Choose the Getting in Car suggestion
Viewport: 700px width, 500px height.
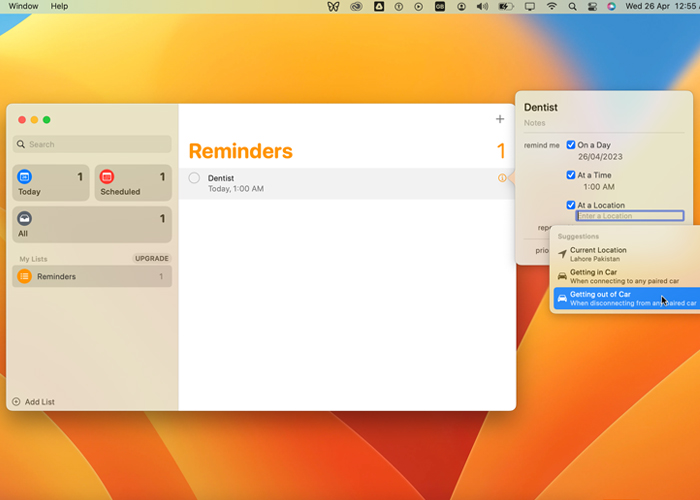627,276
